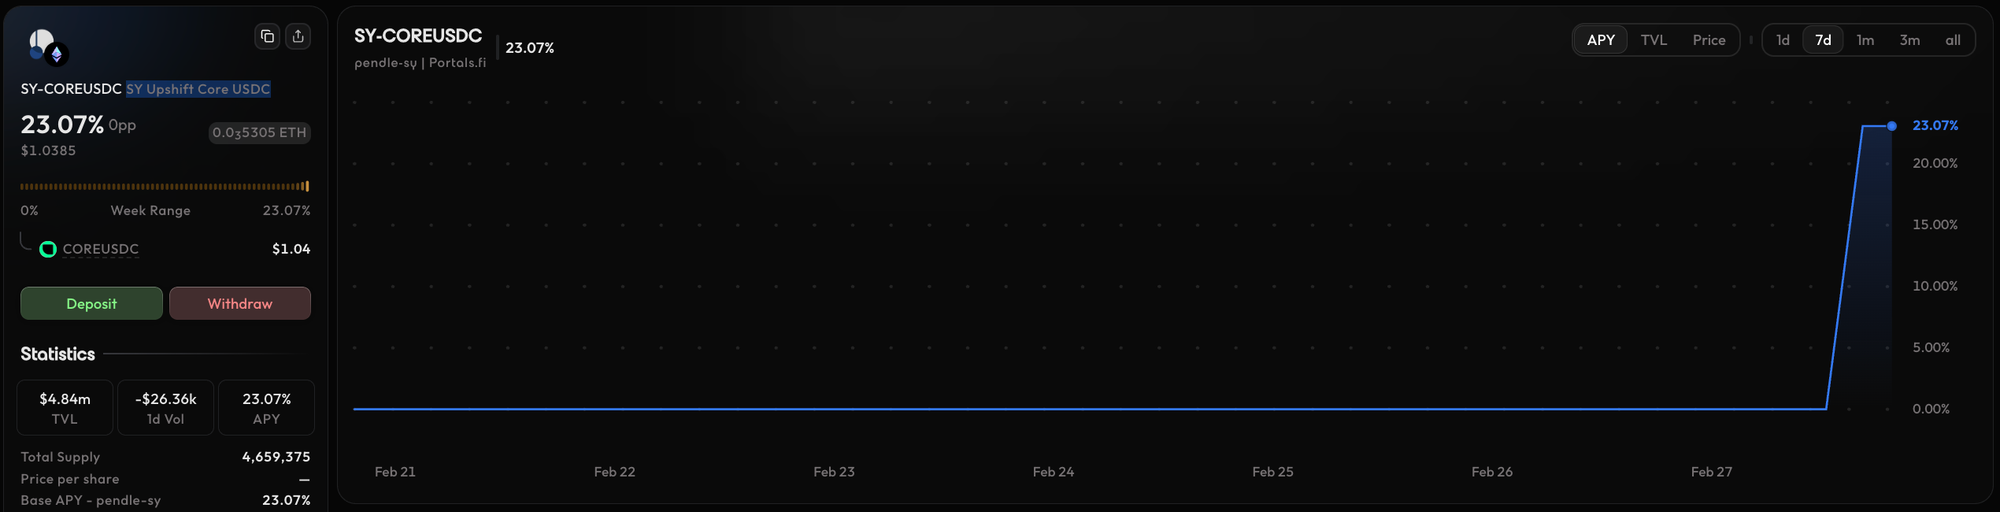Click the $1.0385 price text

48,151
